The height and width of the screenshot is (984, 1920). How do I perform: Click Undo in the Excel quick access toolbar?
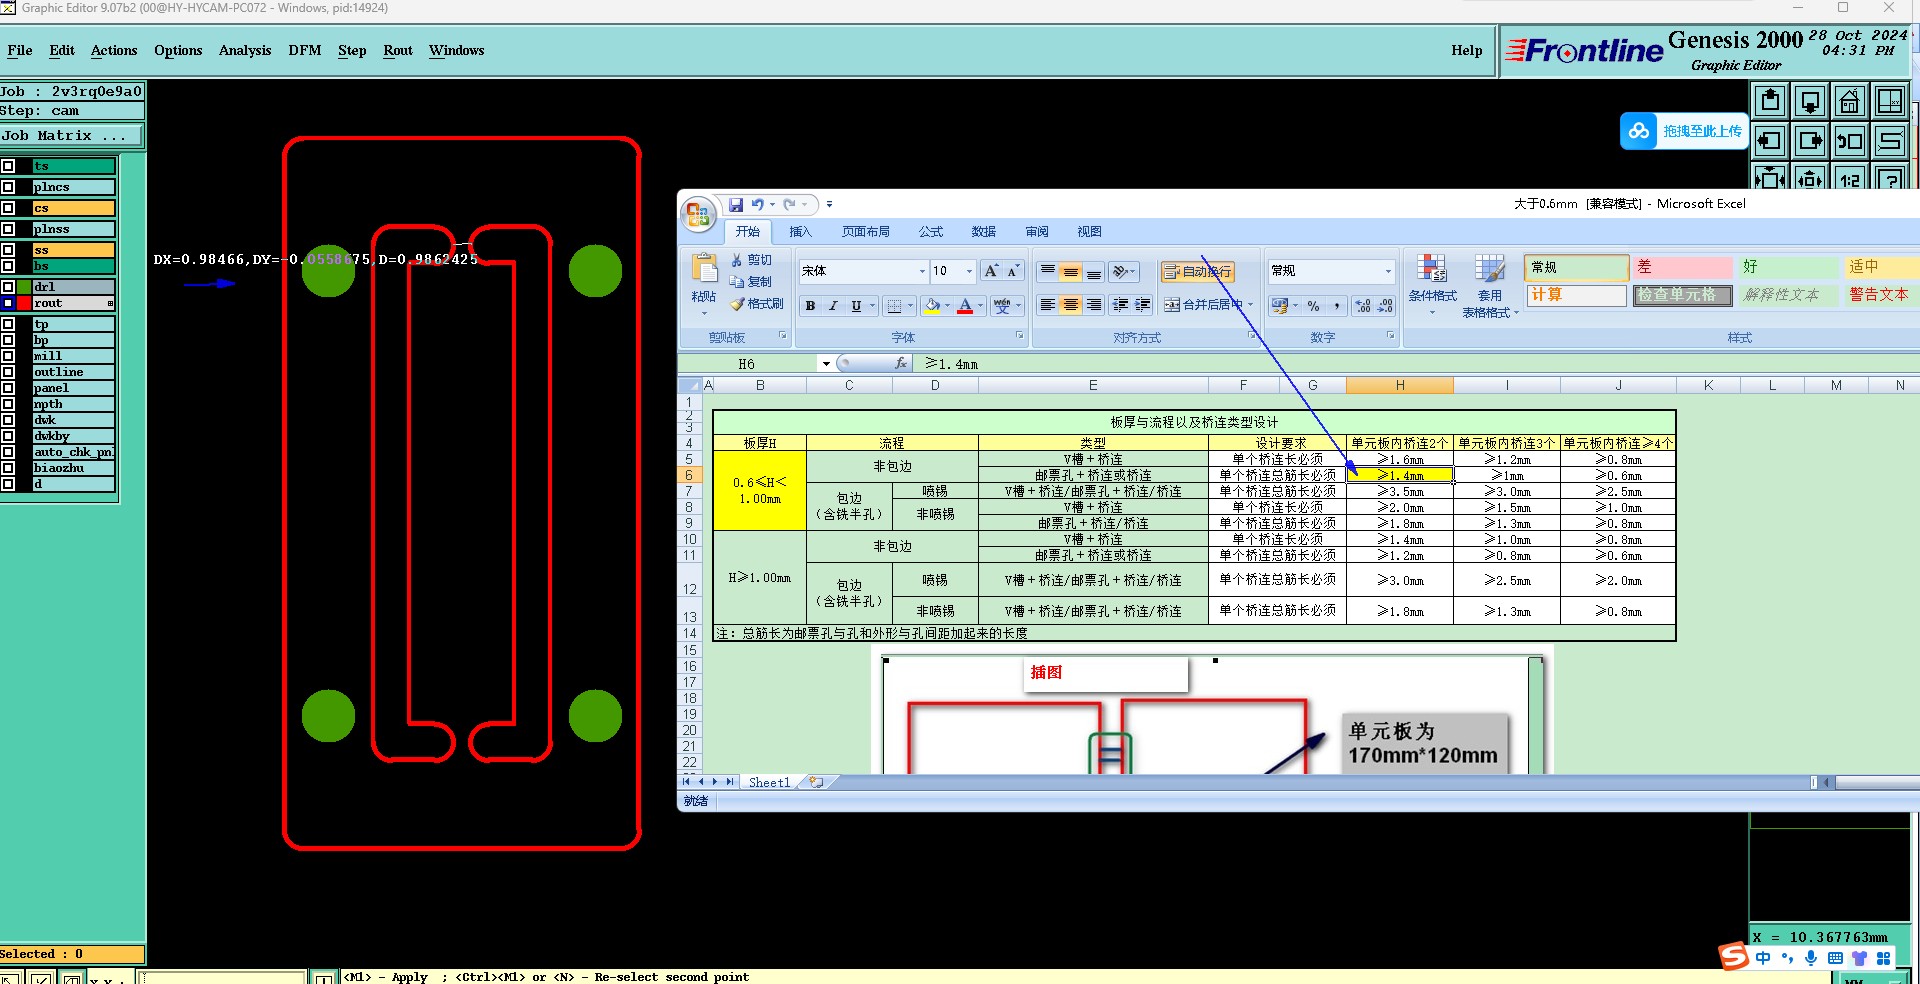(x=758, y=205)
